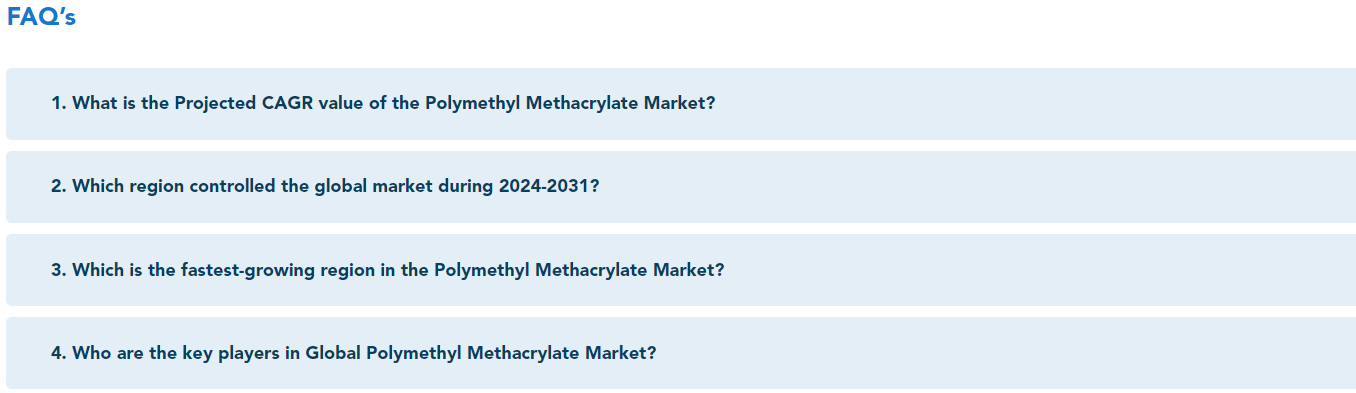
Task: Open FAQ item number 4
Action: 680,353
